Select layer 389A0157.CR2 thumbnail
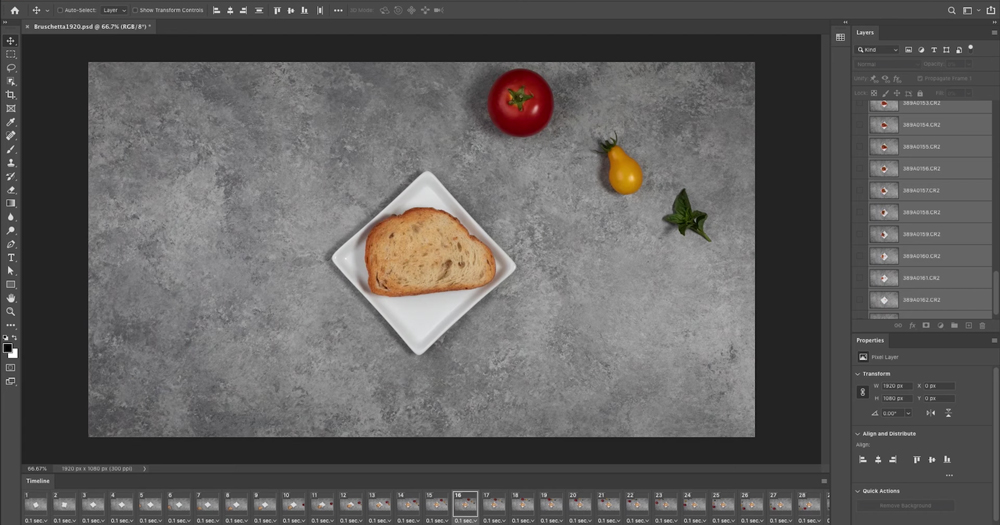 point(884,191)
